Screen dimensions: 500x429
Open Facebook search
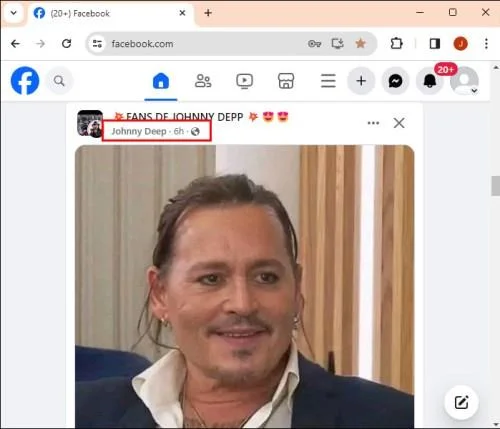point(59,81)
